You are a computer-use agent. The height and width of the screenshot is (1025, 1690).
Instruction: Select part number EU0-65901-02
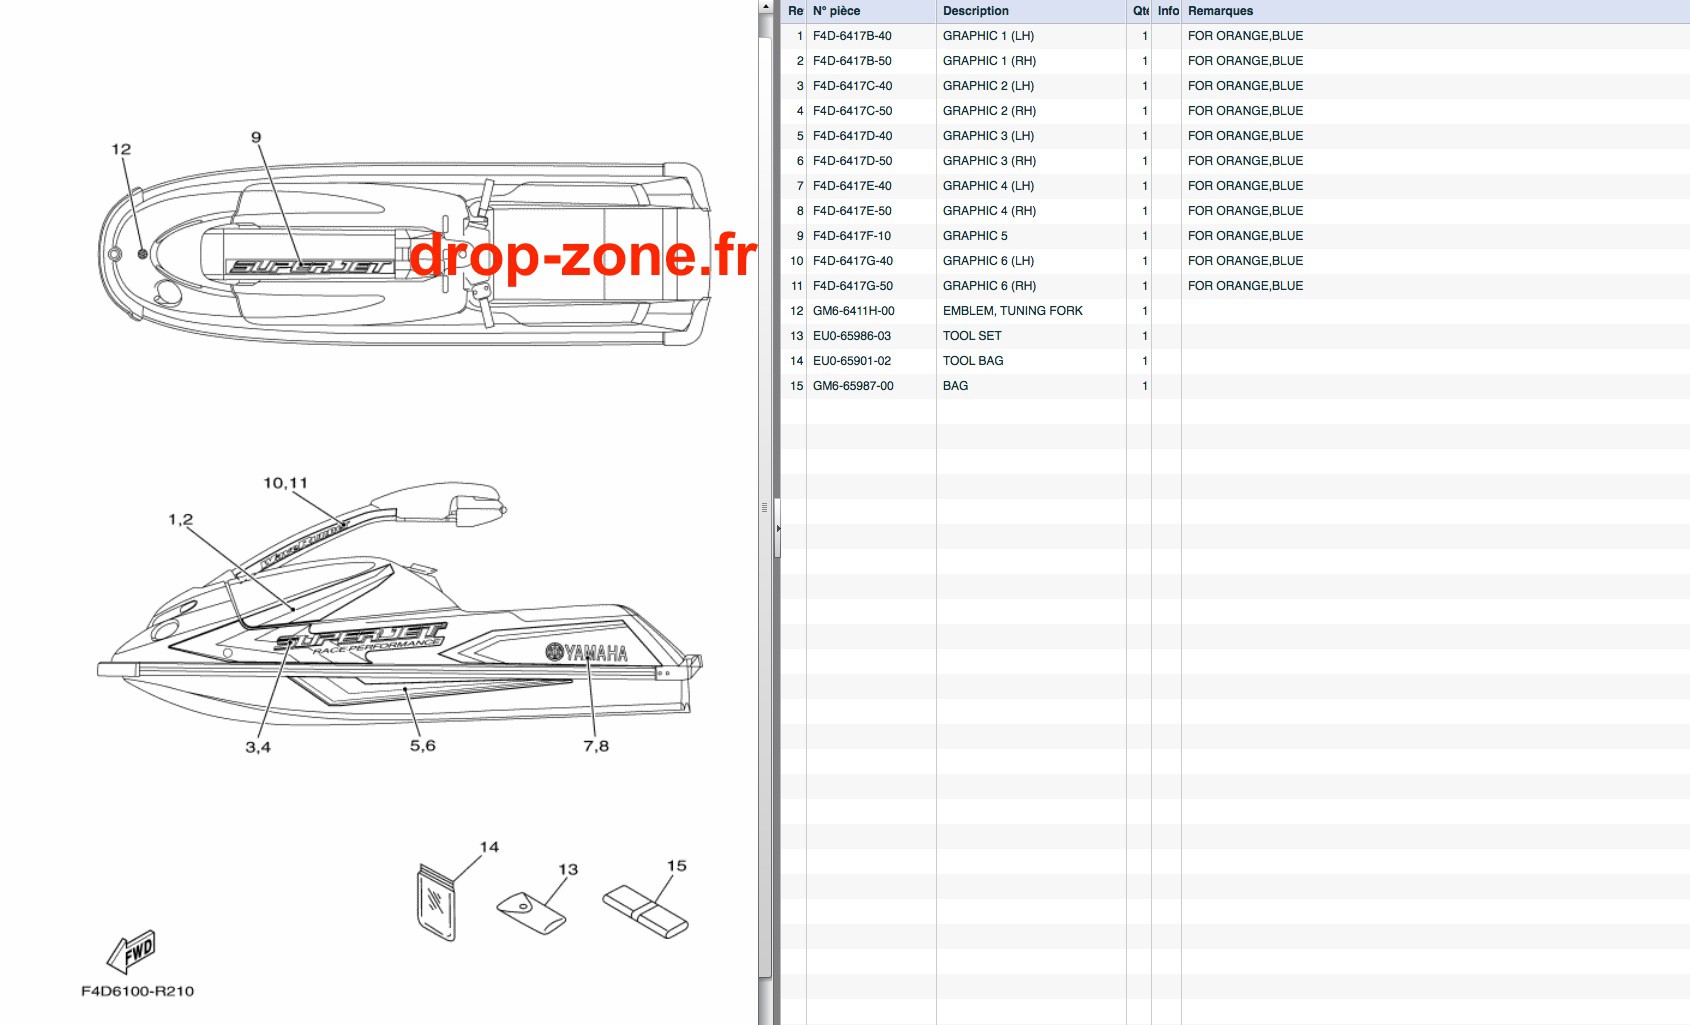(852, 361)
